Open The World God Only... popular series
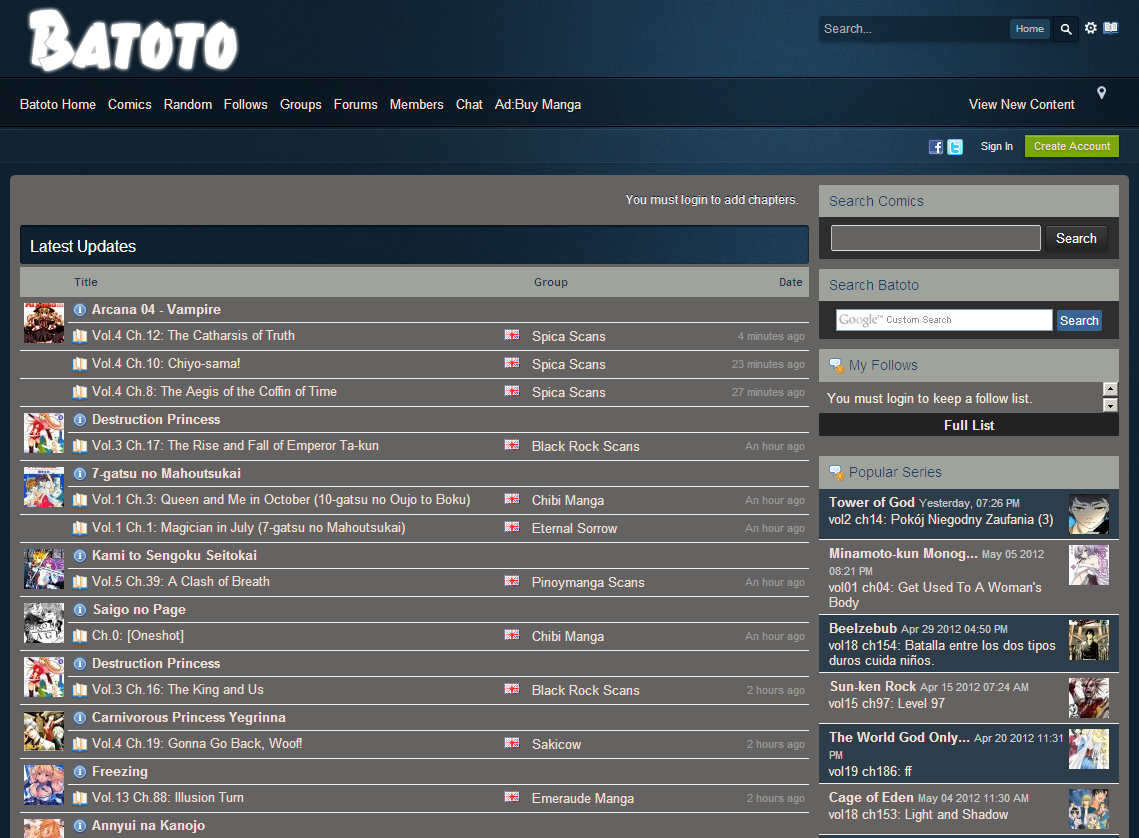The width and height of the screenshot is (1139, 838). click(899, 737)
